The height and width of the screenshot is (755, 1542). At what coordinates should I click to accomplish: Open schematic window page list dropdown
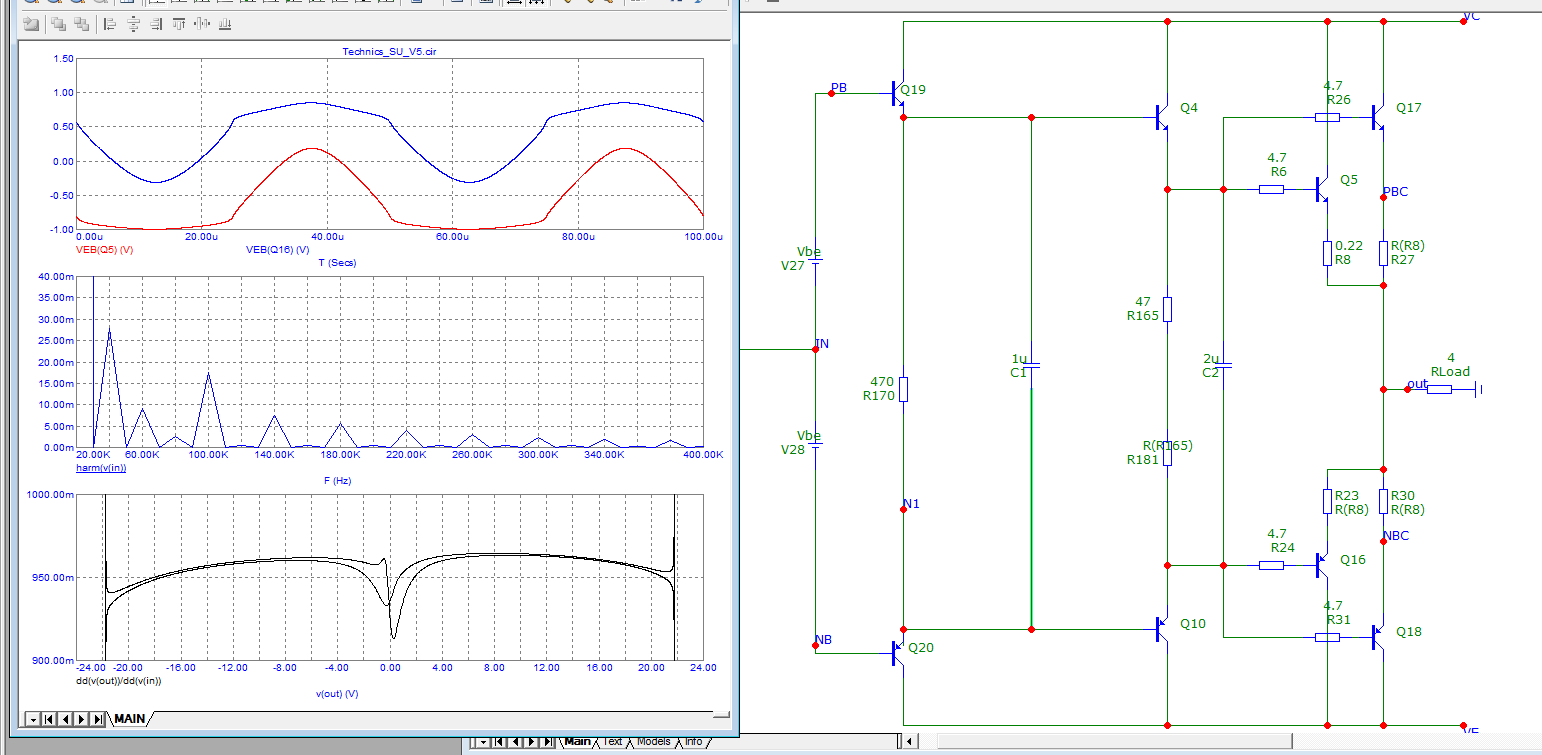coord(484,742)
